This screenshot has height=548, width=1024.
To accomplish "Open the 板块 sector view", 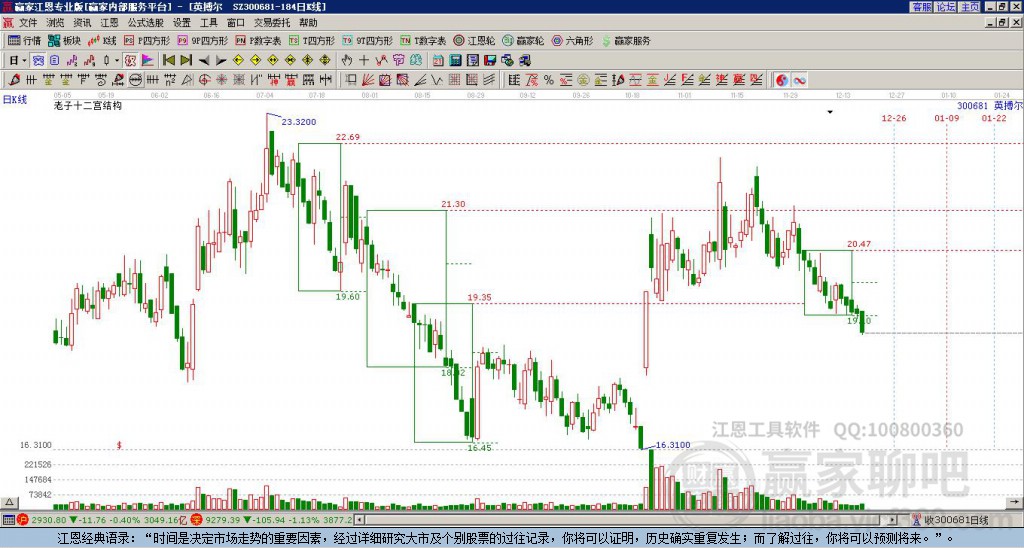I will [x=64, y=40].
